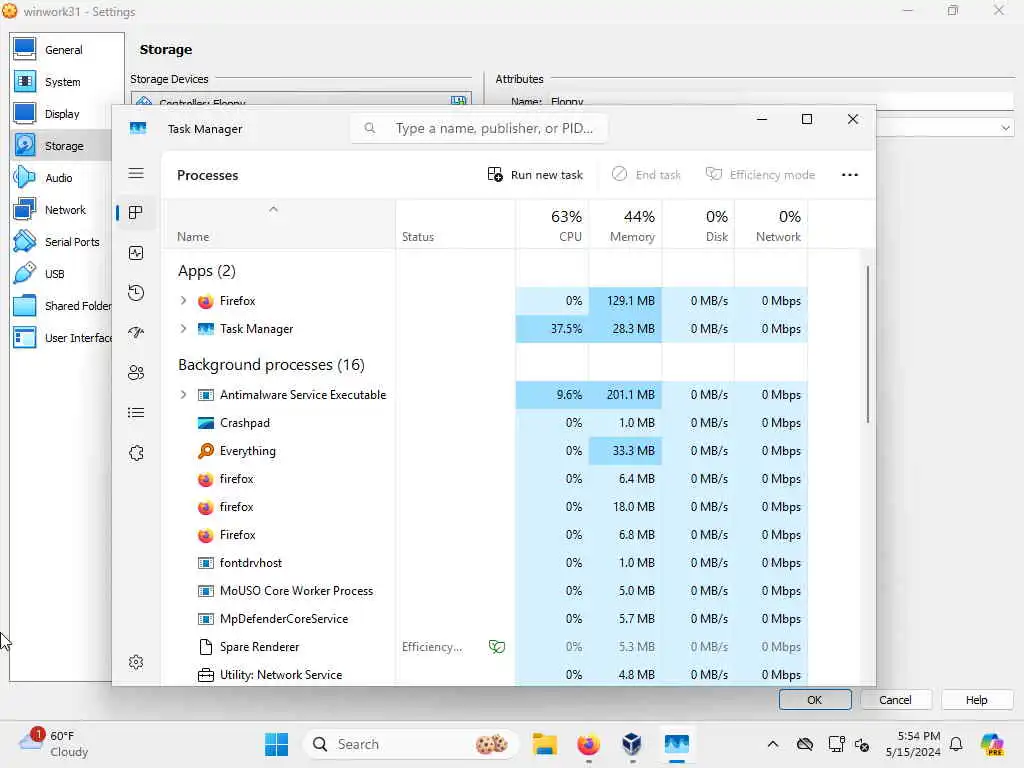Click Firefox icon on the taskbar
This screenshot has height=768, width=1024.
coord(588,744)
